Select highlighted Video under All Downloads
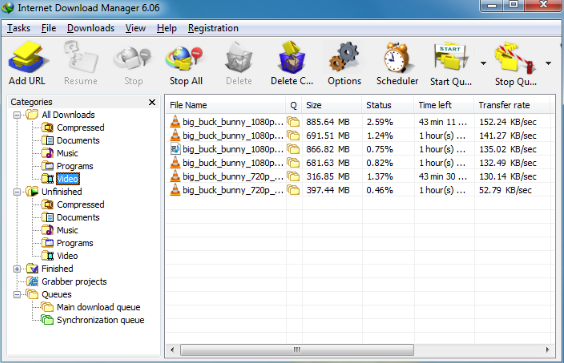Screen dimensions: 564x363 point(68,179)
